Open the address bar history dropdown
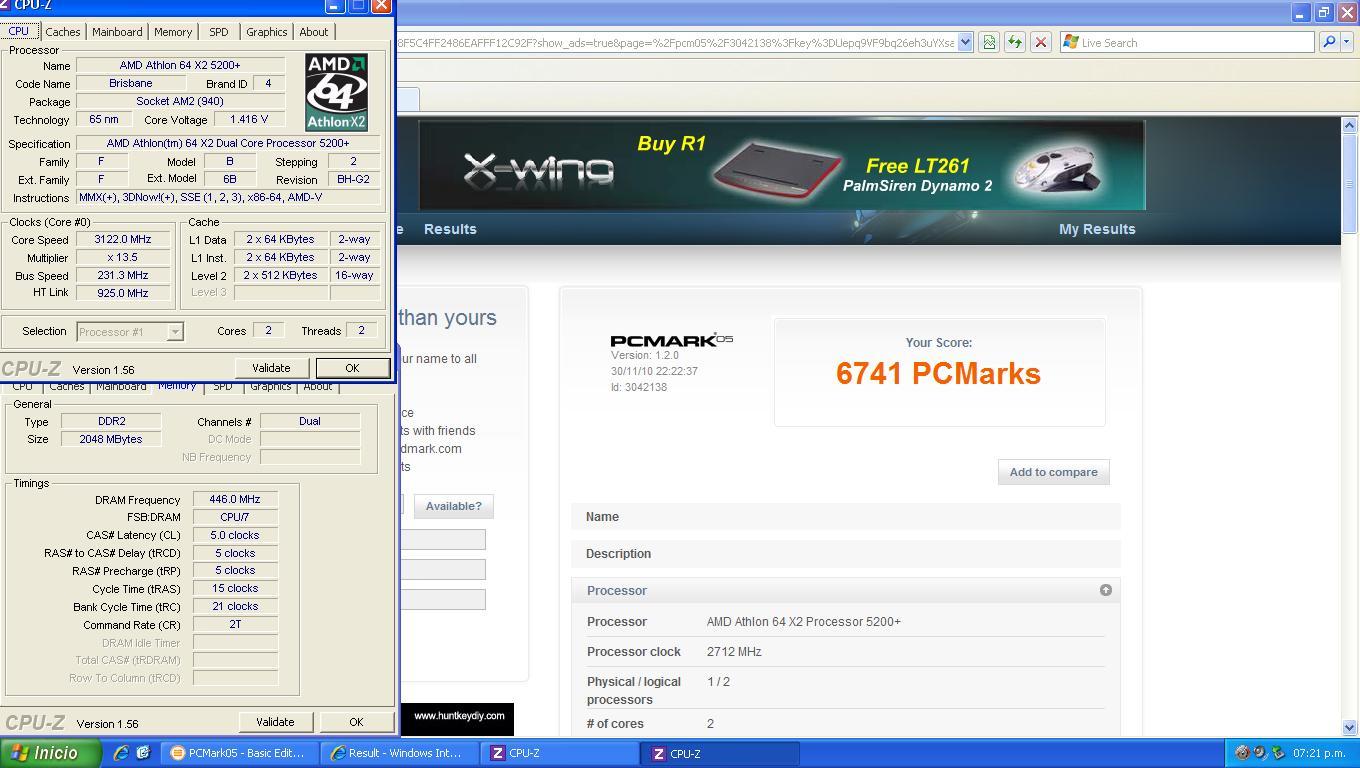The image size is (1360, 768). (x=965, y=42)
